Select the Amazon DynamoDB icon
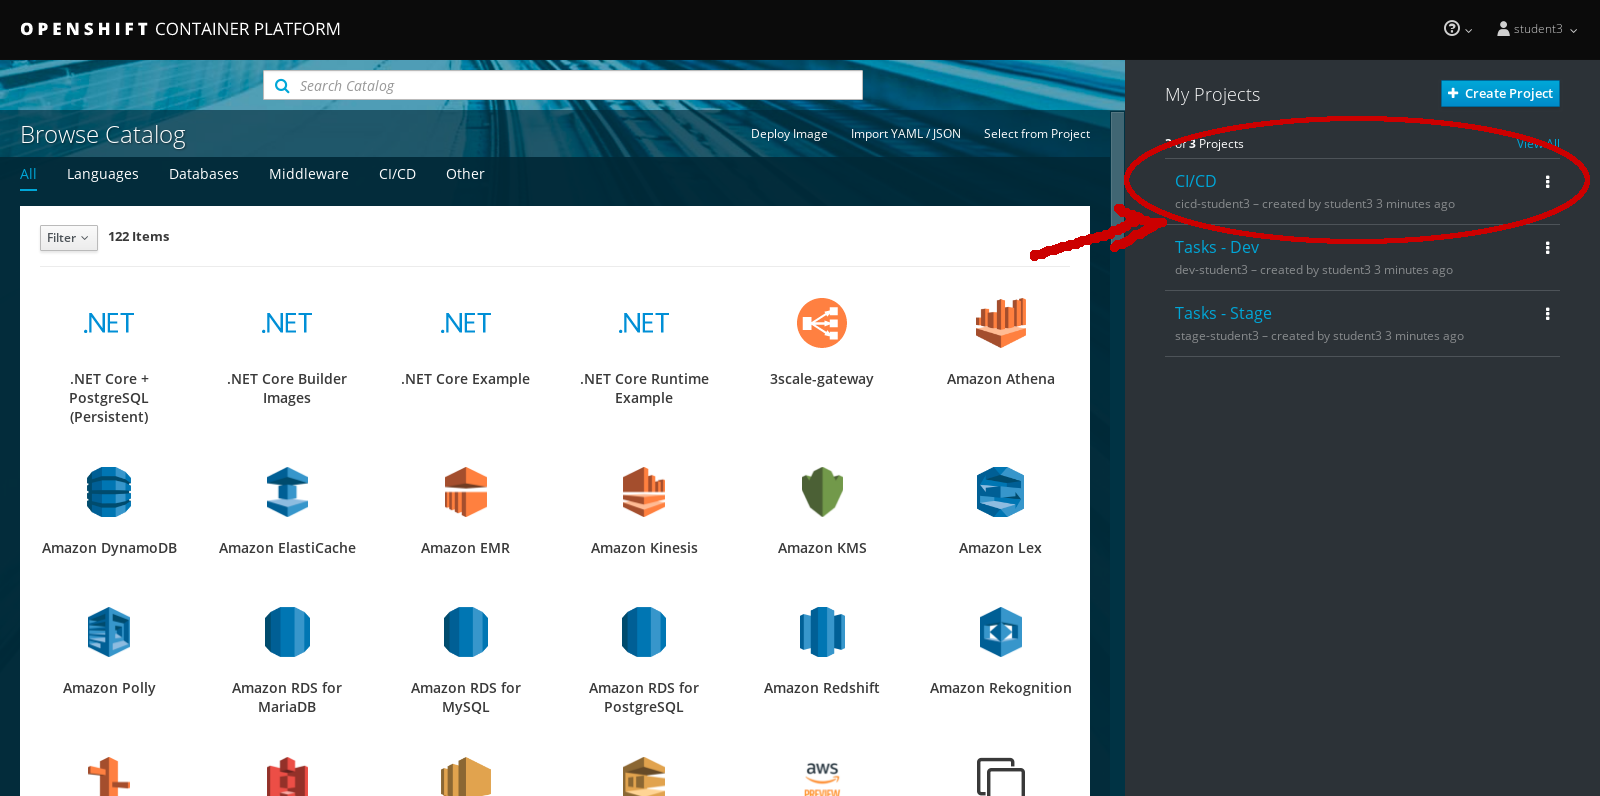This screenshot has width=1600, height=796. tap(109, 492)
